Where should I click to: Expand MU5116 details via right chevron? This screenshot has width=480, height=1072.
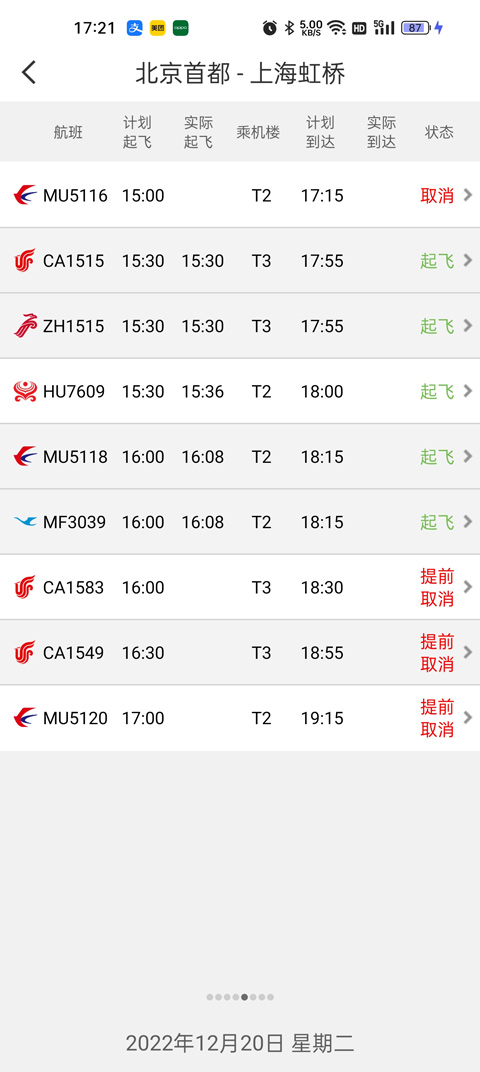click(468, 195)
